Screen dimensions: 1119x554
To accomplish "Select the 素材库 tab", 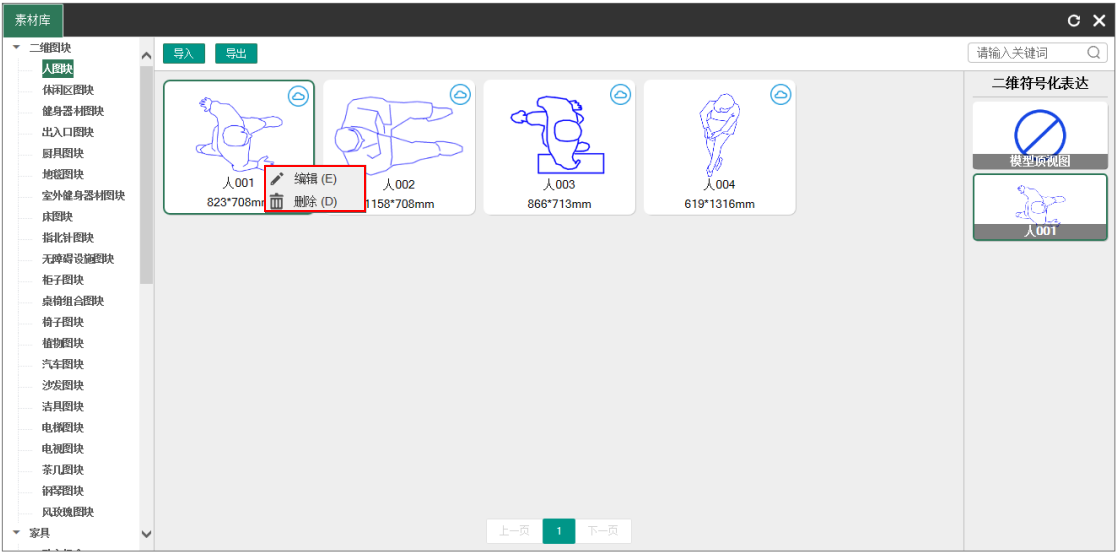I will (33, 20).
